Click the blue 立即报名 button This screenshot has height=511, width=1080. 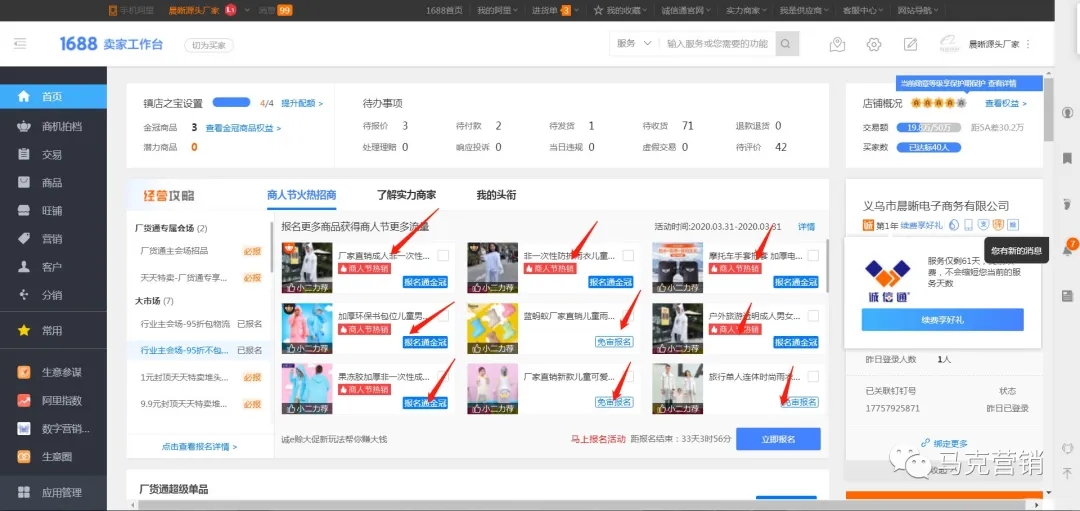tap(778, 439)
